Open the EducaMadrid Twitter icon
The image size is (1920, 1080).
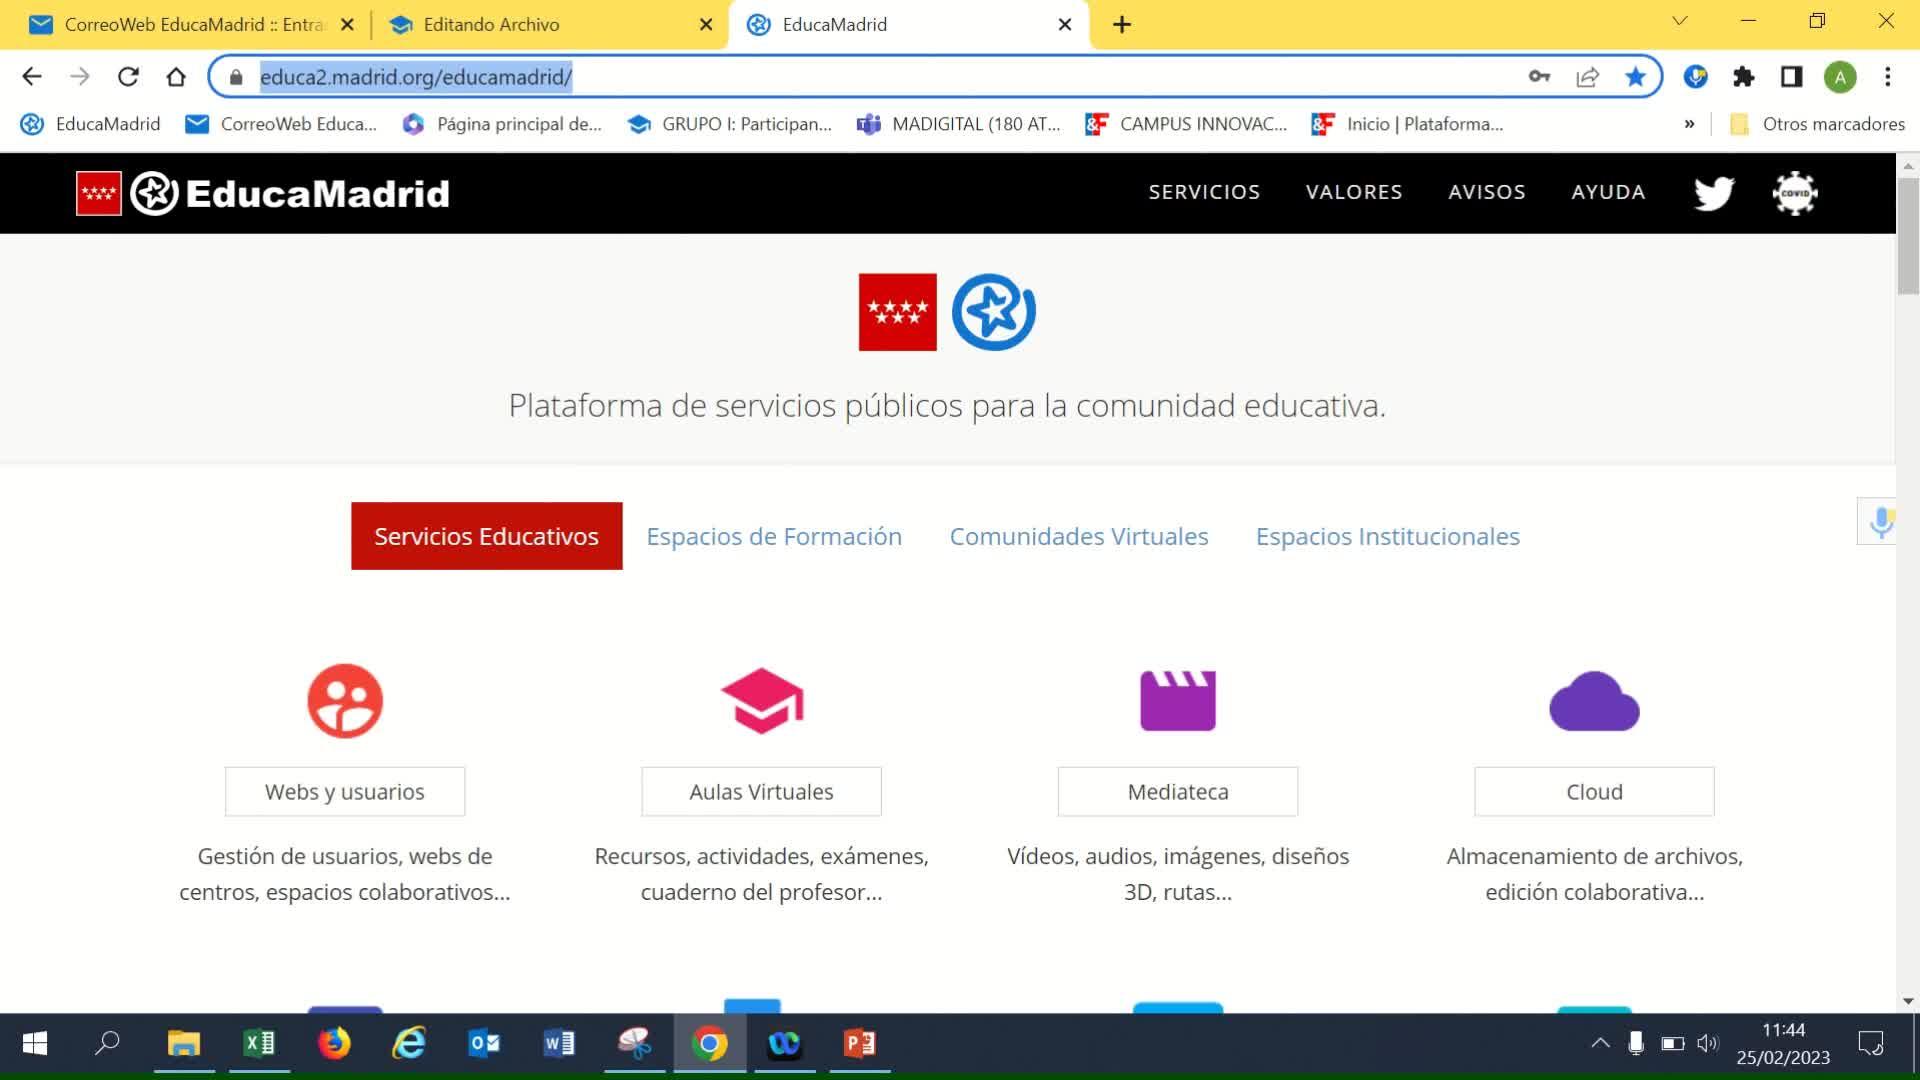click(1713, 193)
